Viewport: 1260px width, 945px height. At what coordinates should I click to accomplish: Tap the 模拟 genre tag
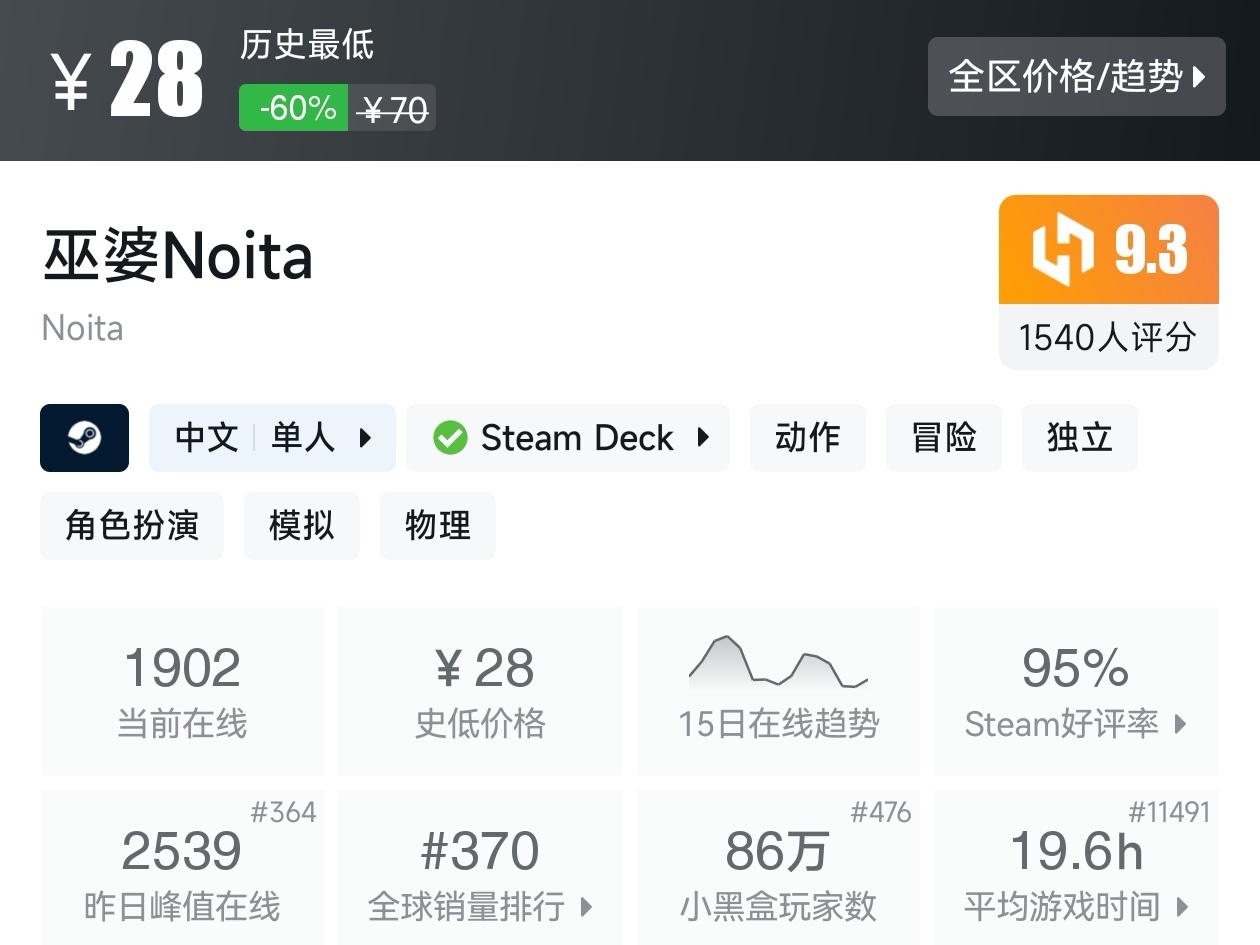(301, 526)
